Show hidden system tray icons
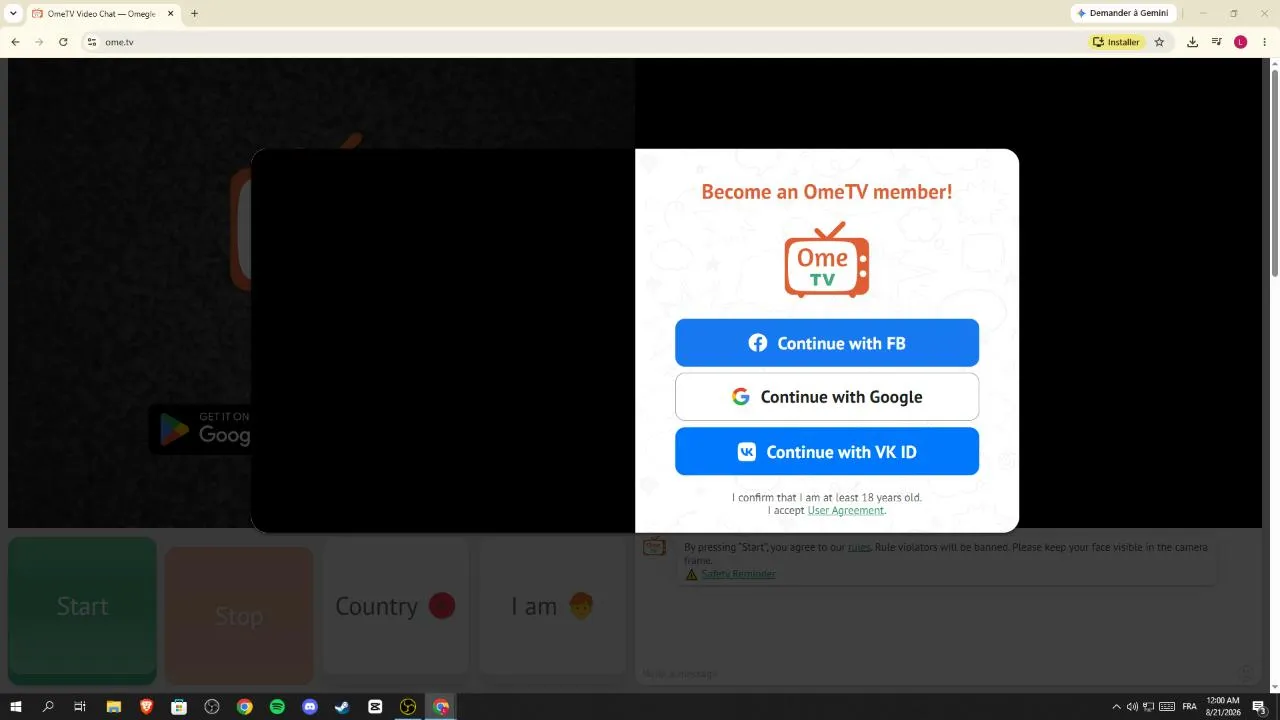The width and height of the screenshot is (1280, 720). click(x=1117, y=706)
